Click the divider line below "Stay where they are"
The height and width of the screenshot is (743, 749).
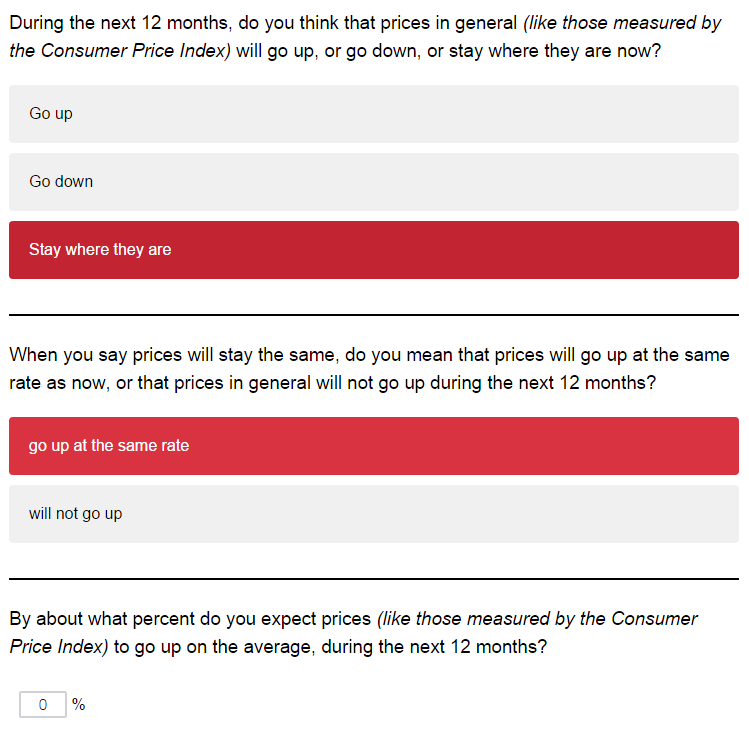tap(374, 315)
